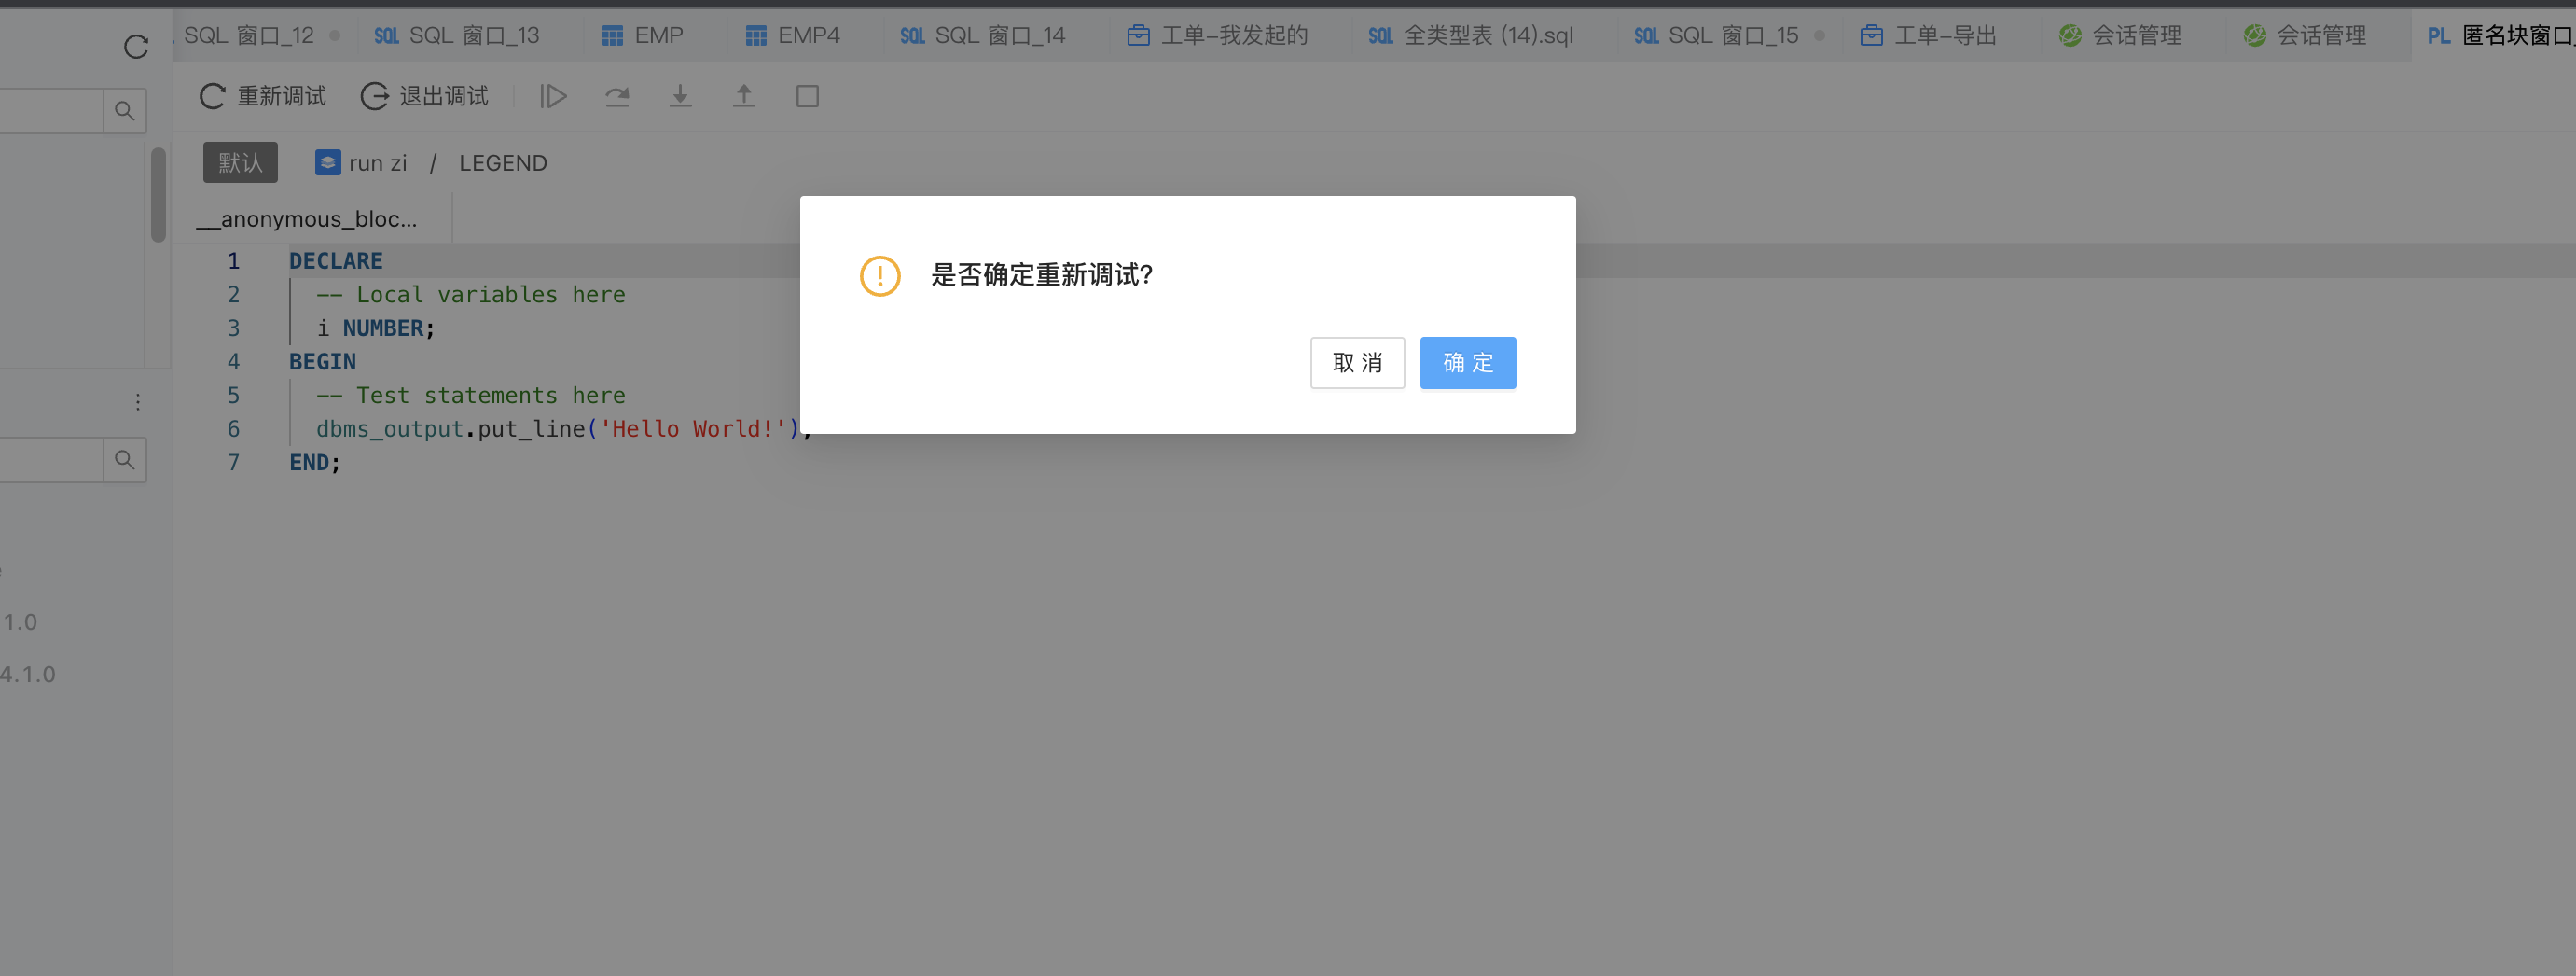Stop debugging with the square icon
The image size is (2576, 976).
tap(808, 95)
